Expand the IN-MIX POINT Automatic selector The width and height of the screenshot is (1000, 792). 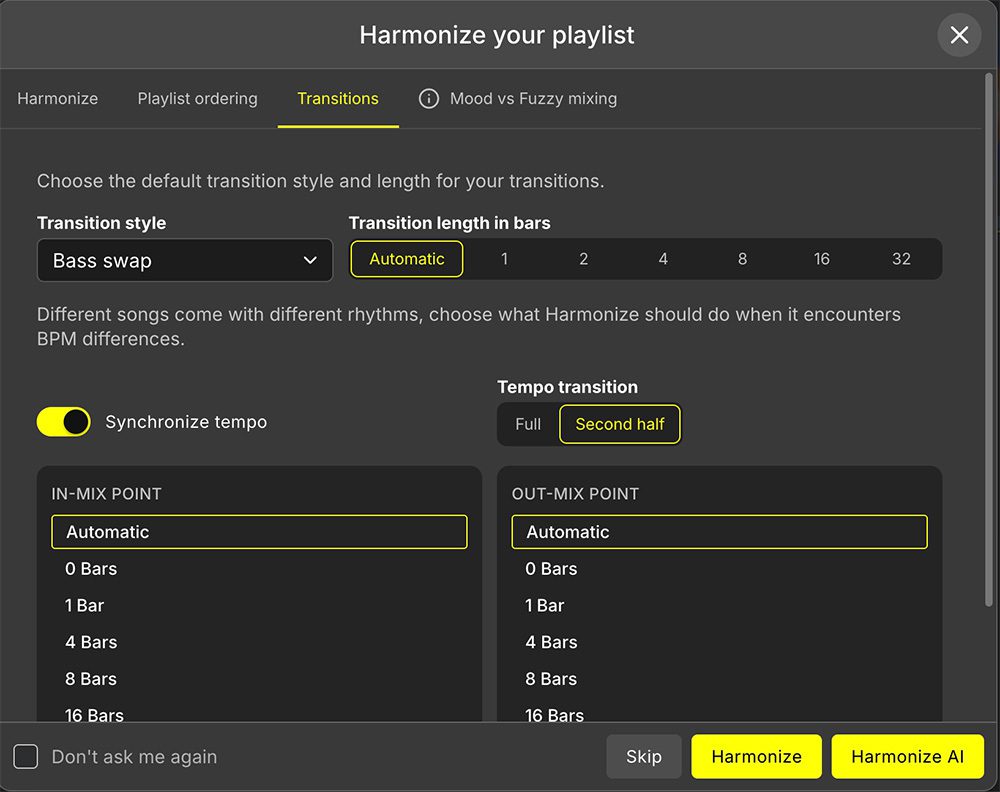(x=259, y=531)
